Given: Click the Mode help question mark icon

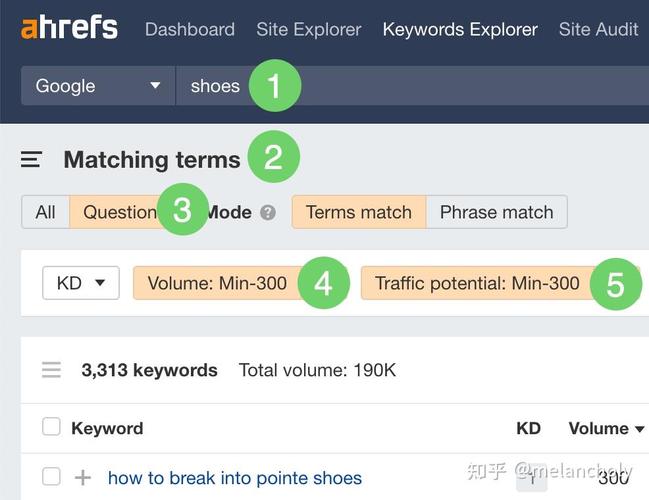Looking at the screenshot, I should 268,213.
